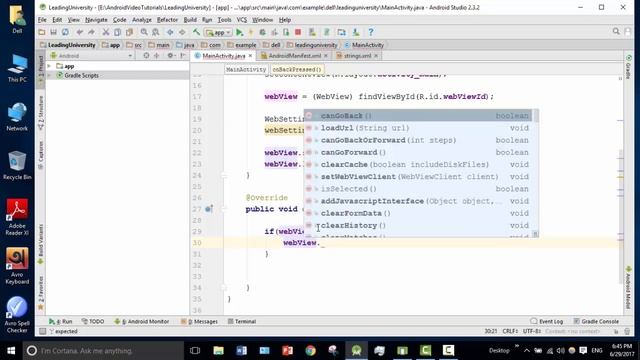Click the SDK Manager download icon
This screenshot has width=640, height=360.
pyautogui.click(x=356, y=32)
